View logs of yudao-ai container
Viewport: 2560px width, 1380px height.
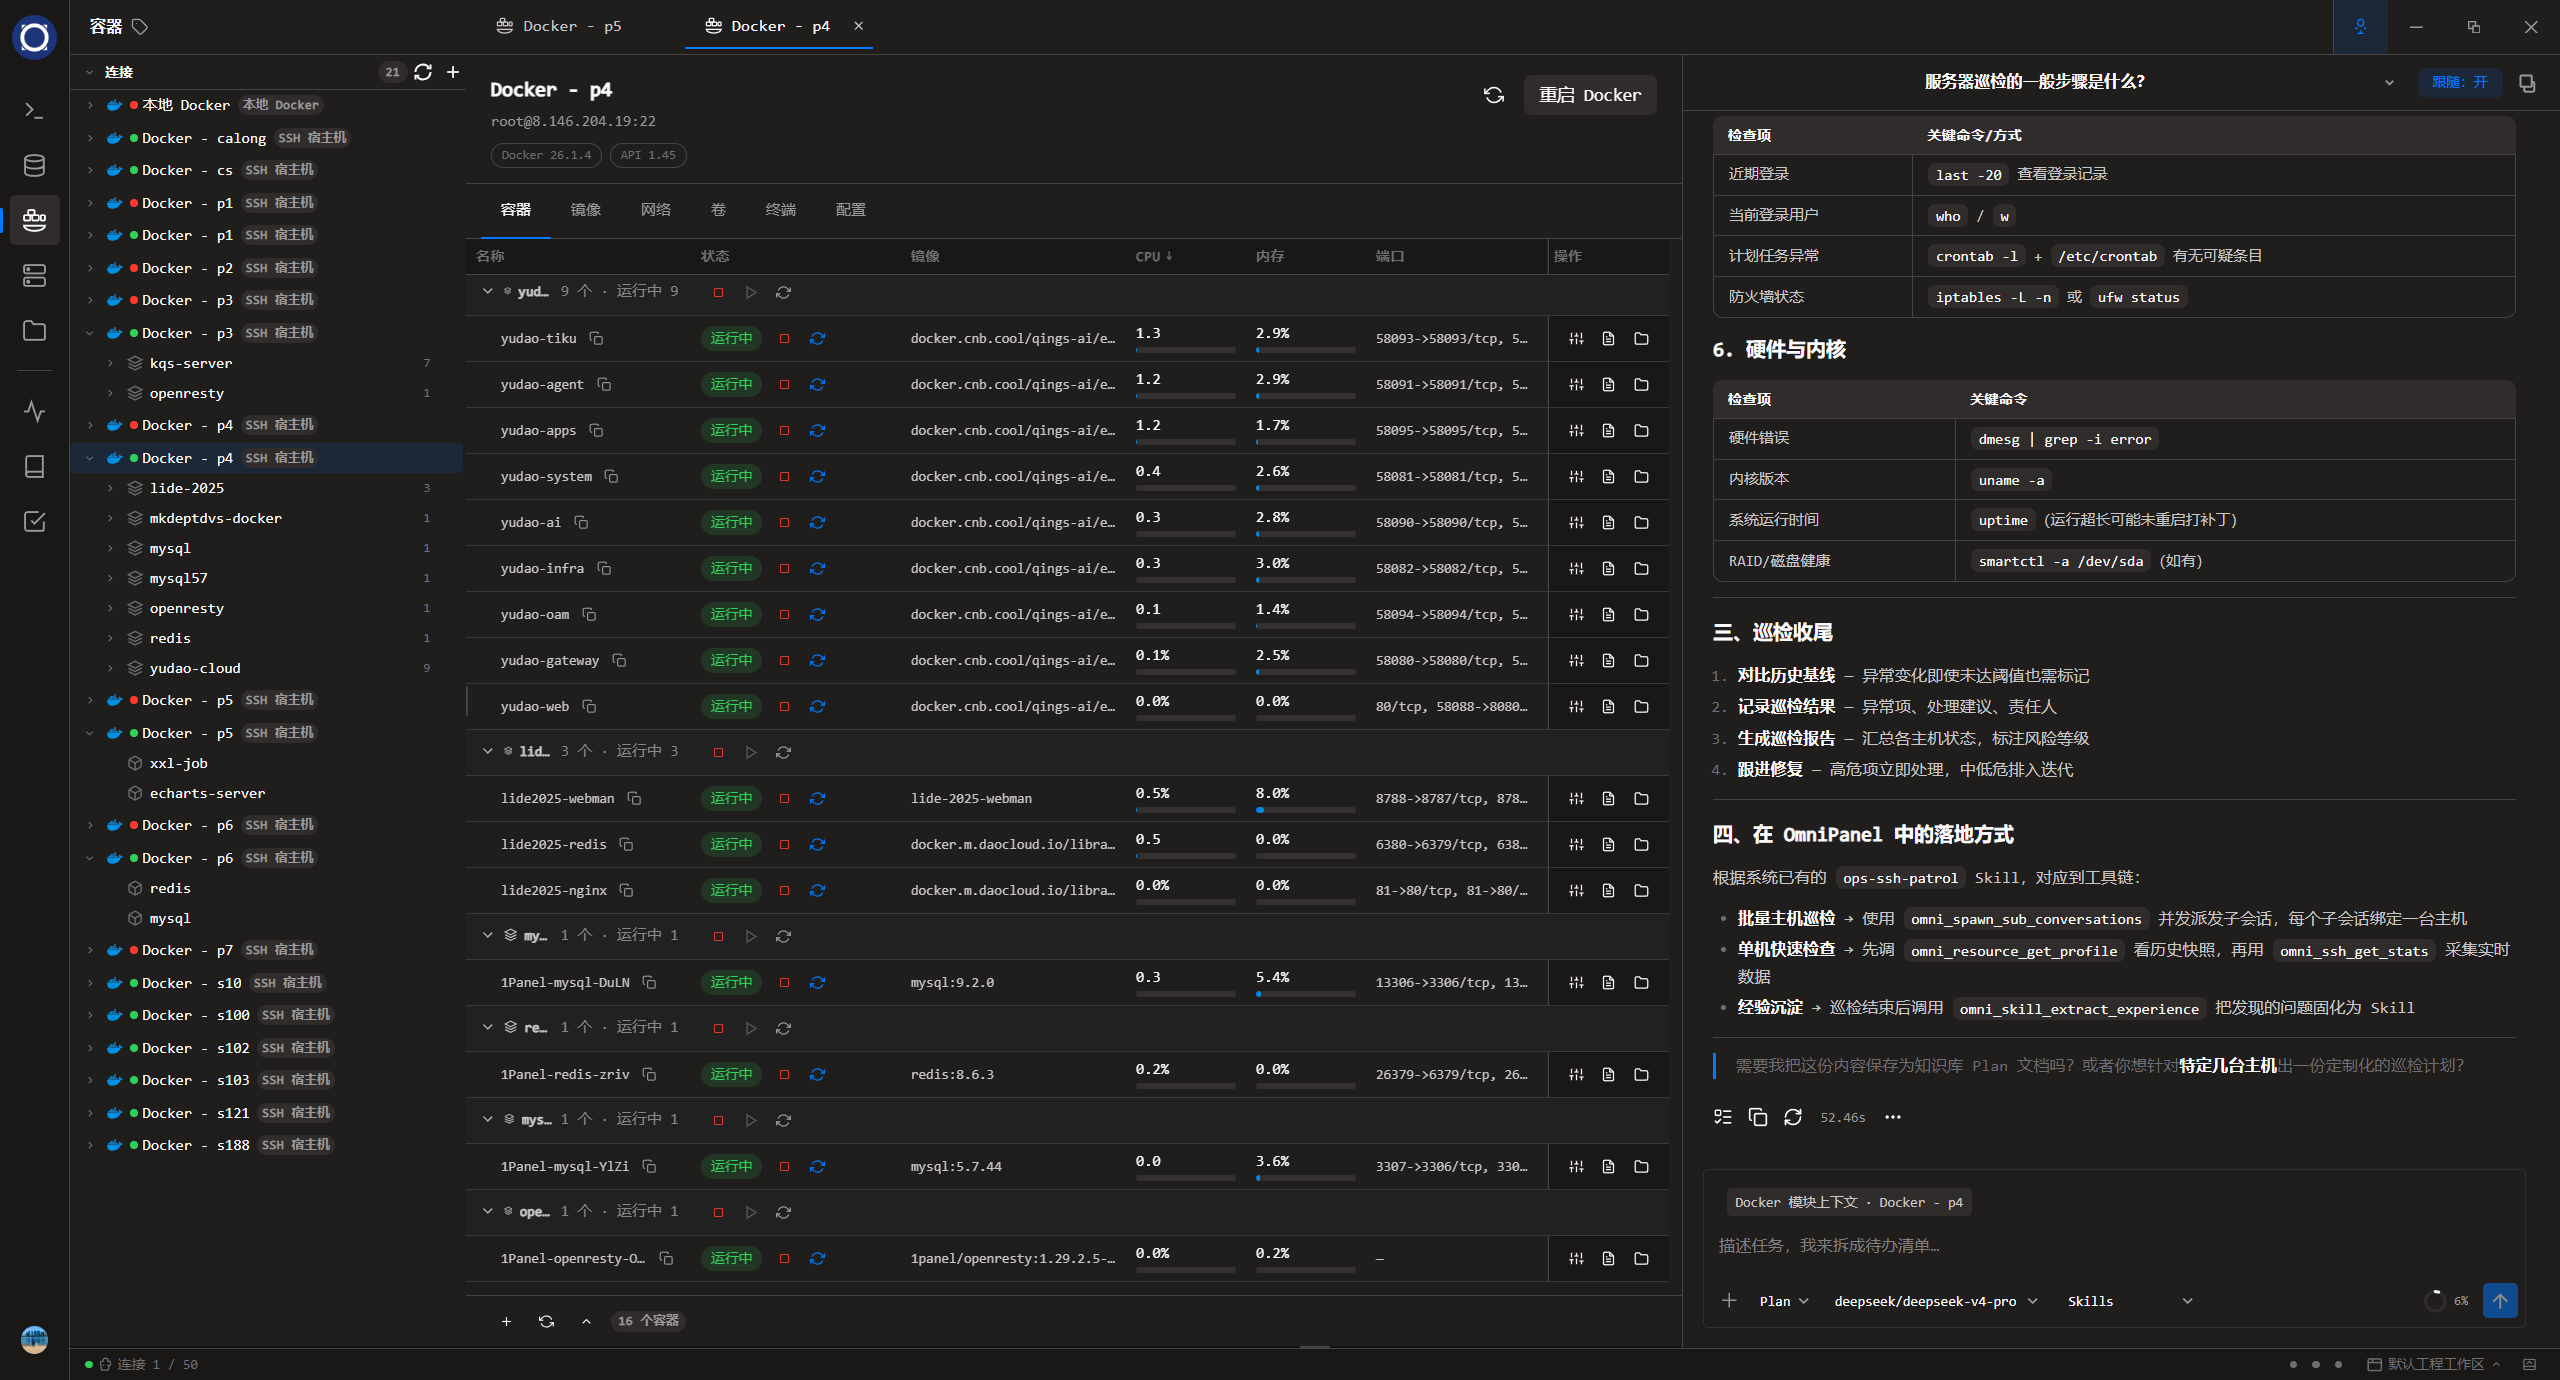pos(1608,523)
